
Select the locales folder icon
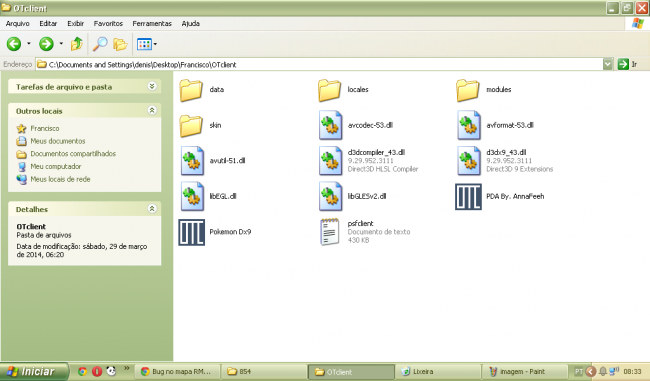click(330, 90)
